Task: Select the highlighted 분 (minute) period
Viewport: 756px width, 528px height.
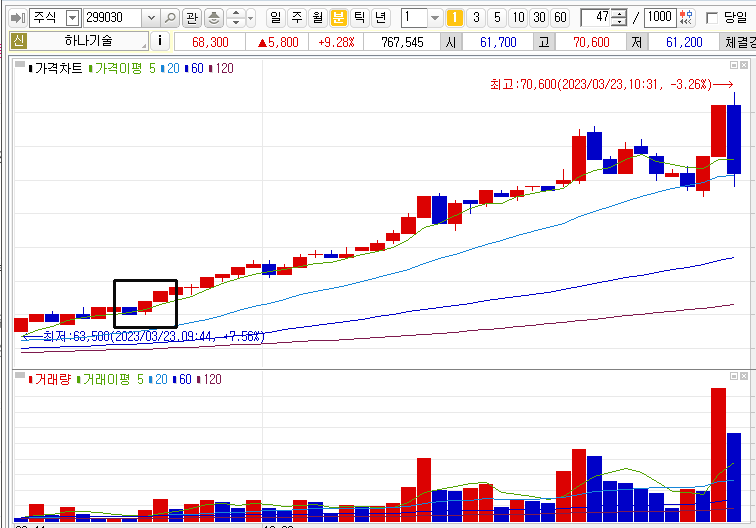Action: coord(338,18)
